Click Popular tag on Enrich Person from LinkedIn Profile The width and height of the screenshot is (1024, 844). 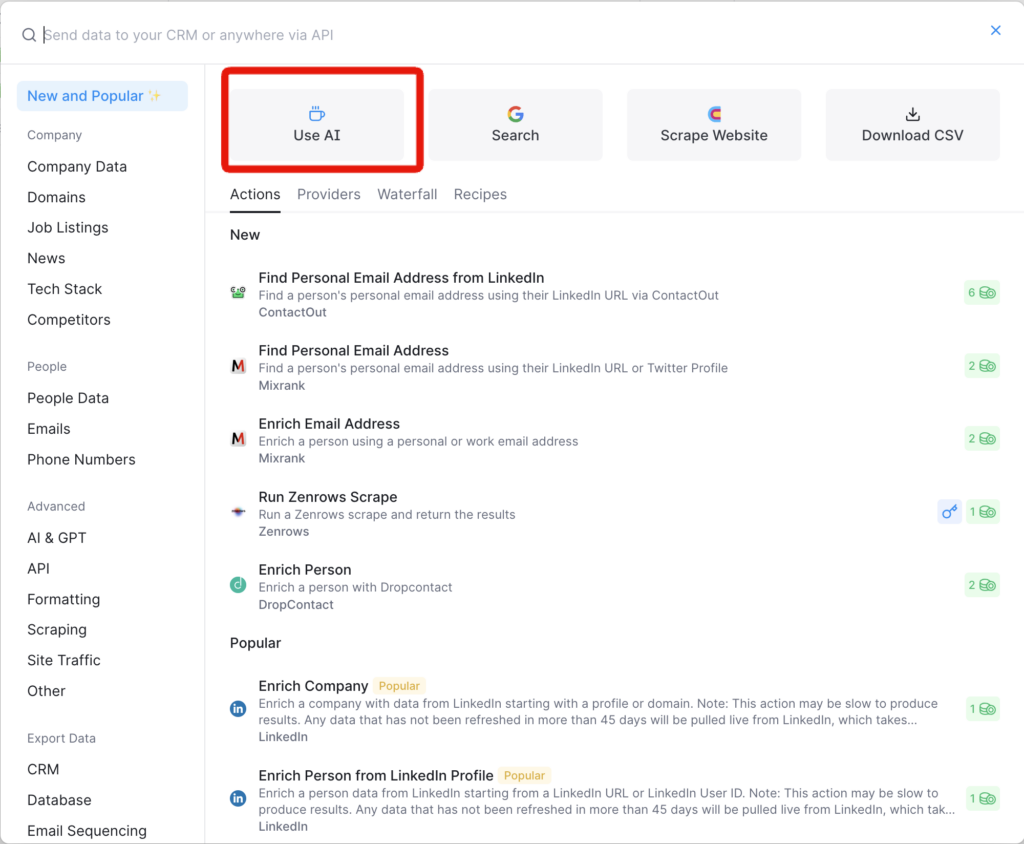point(524,775)
